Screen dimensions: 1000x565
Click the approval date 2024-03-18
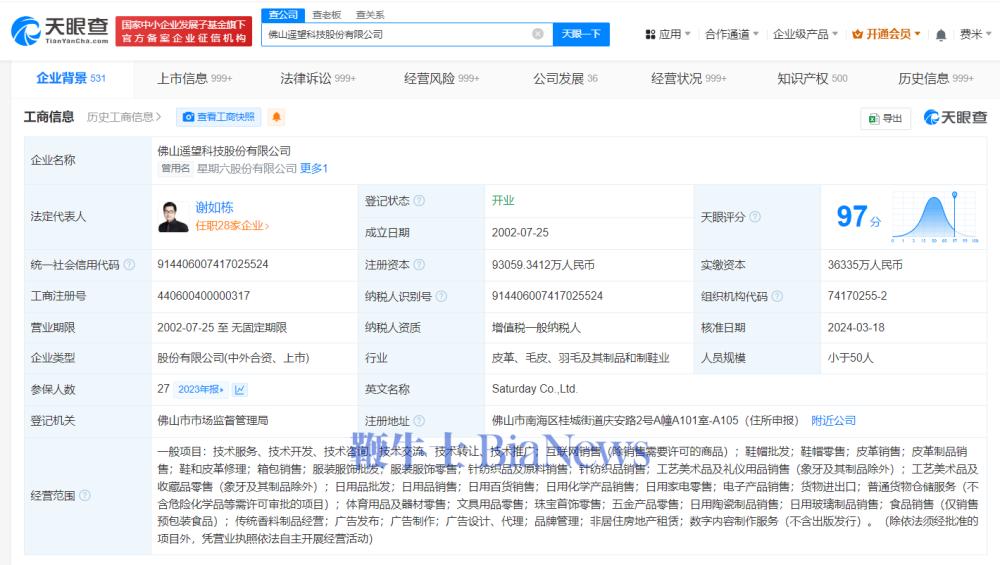[x=856, y=328]
